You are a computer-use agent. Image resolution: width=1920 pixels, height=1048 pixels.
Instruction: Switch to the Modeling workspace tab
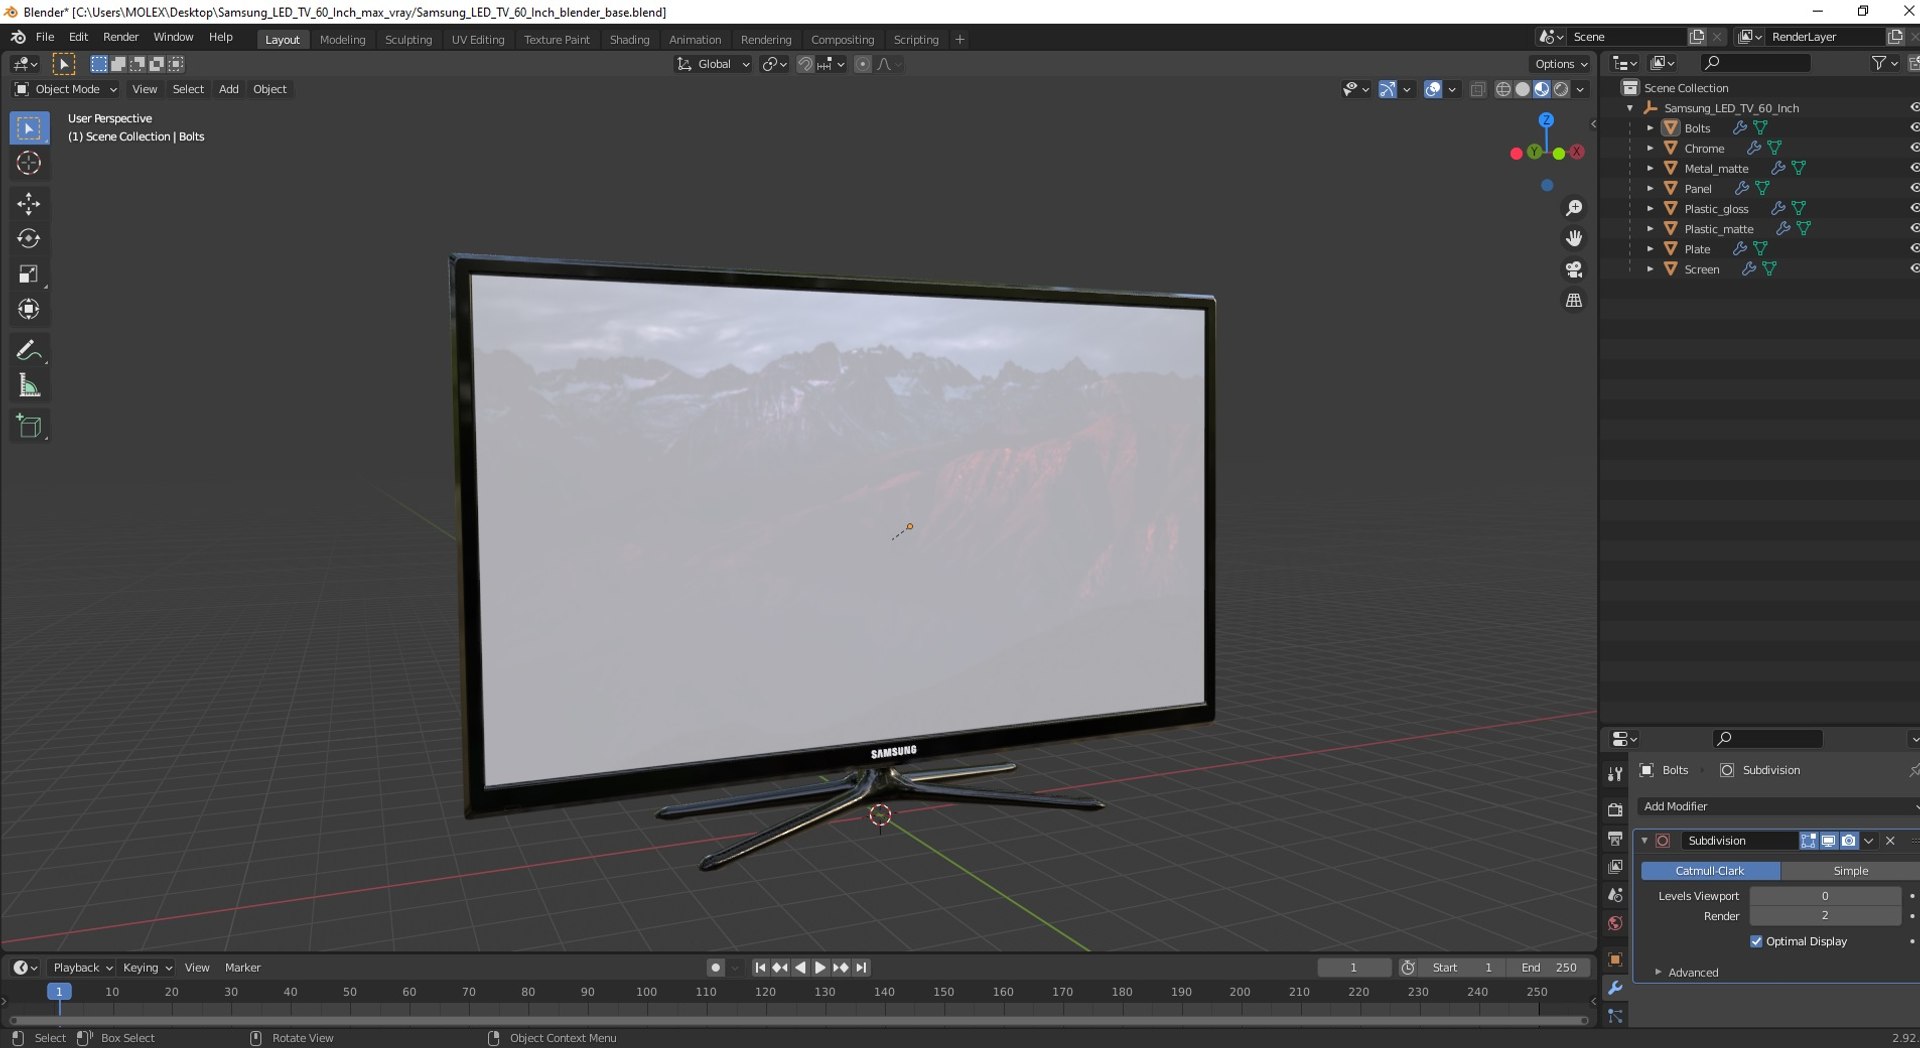[x=342, y=40]
